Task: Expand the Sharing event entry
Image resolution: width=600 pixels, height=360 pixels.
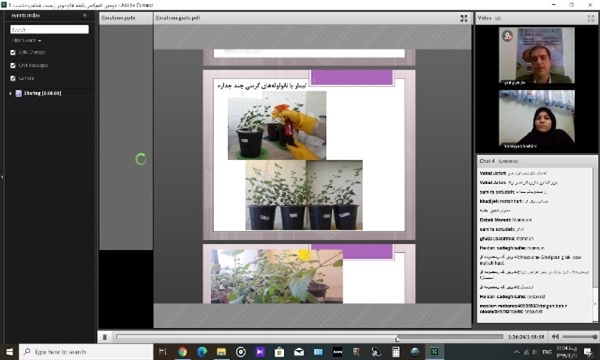Action: click(x=10, y=93)
